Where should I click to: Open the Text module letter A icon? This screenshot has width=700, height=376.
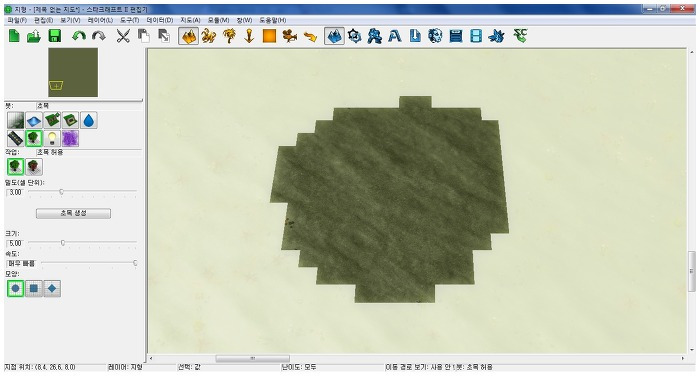(x=395, y=36)
